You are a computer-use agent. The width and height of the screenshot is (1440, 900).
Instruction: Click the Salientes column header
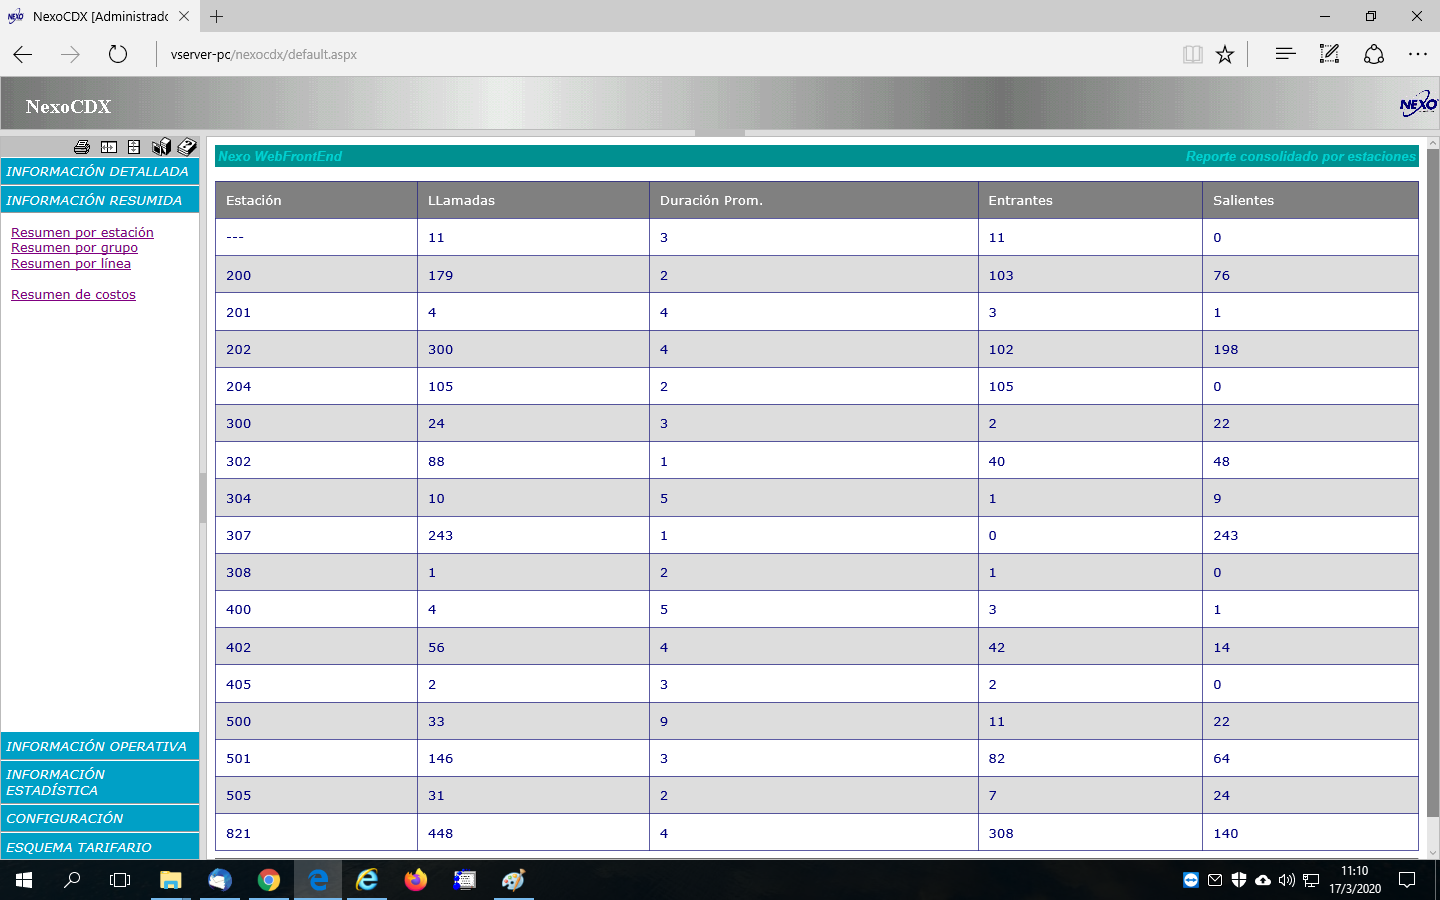click(x=1310, y=200)
